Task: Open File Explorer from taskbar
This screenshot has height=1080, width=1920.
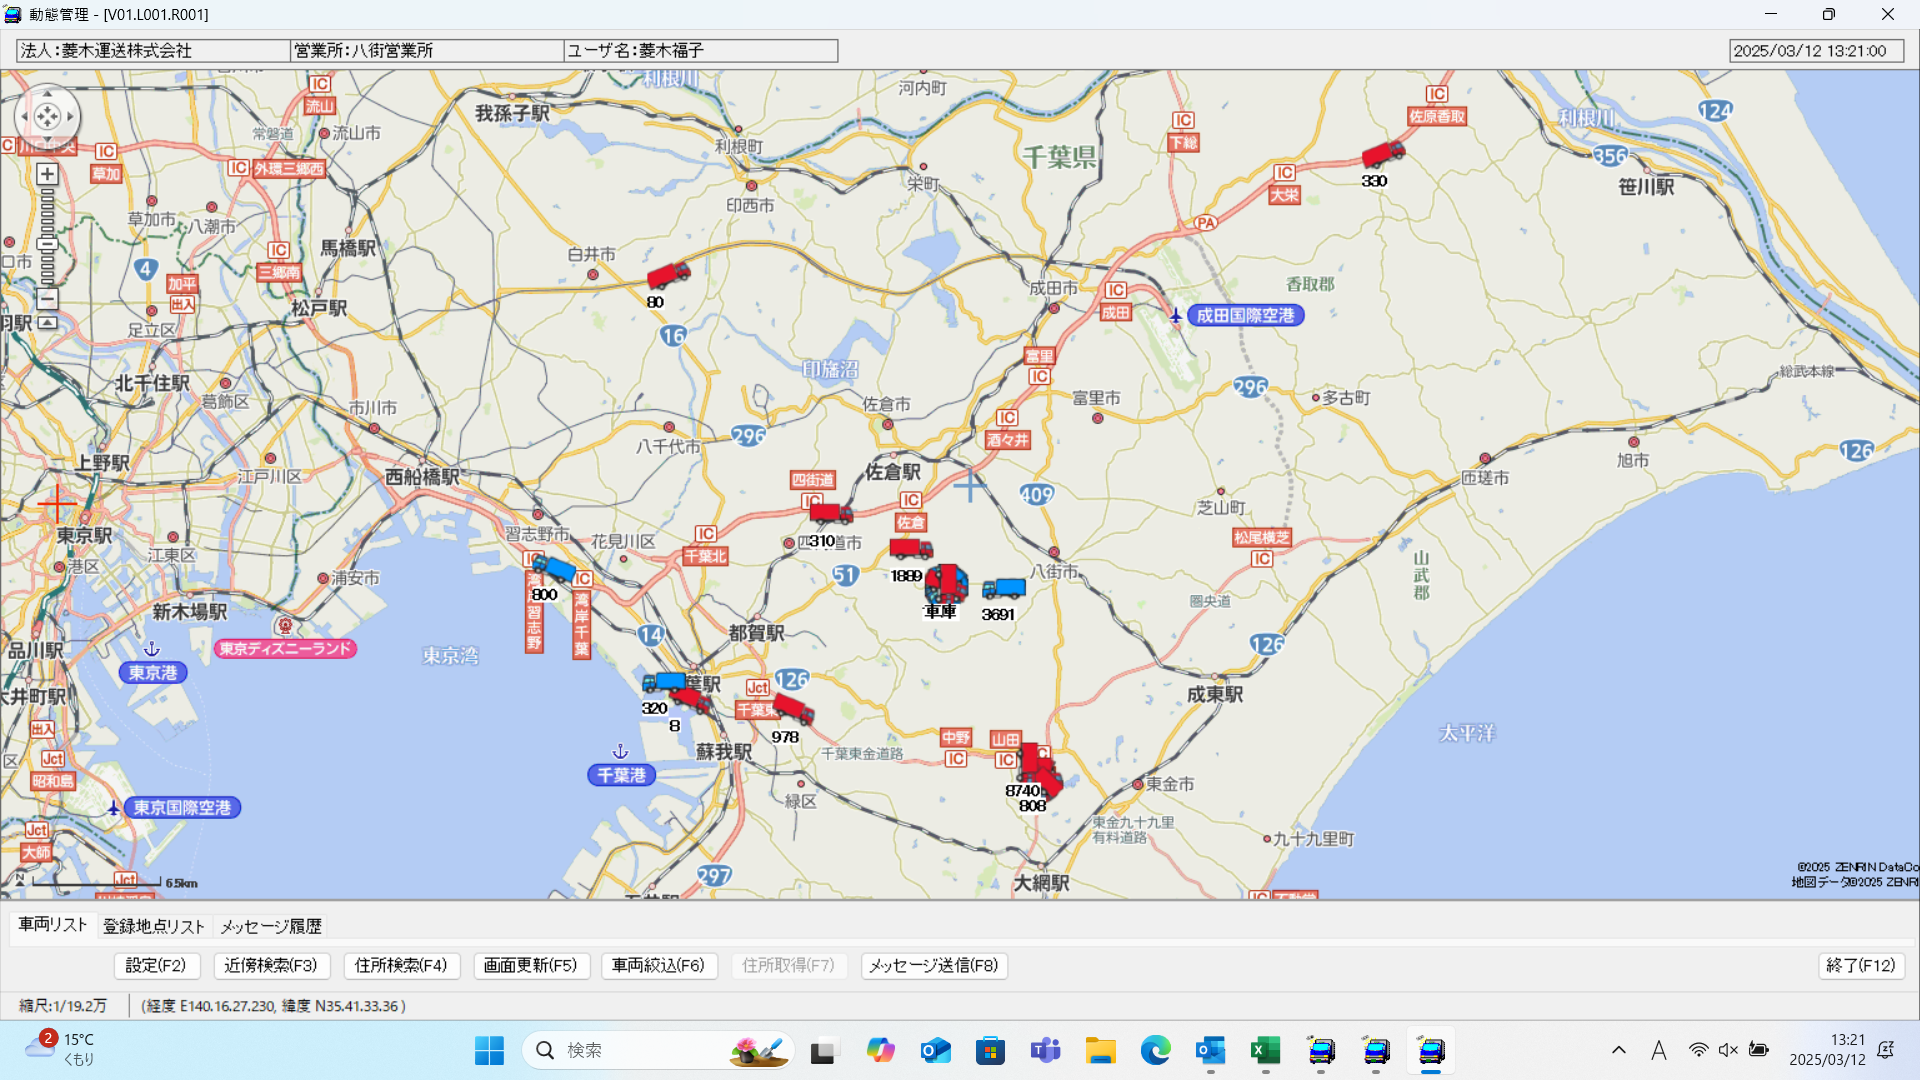Action: [1100, 1051]
